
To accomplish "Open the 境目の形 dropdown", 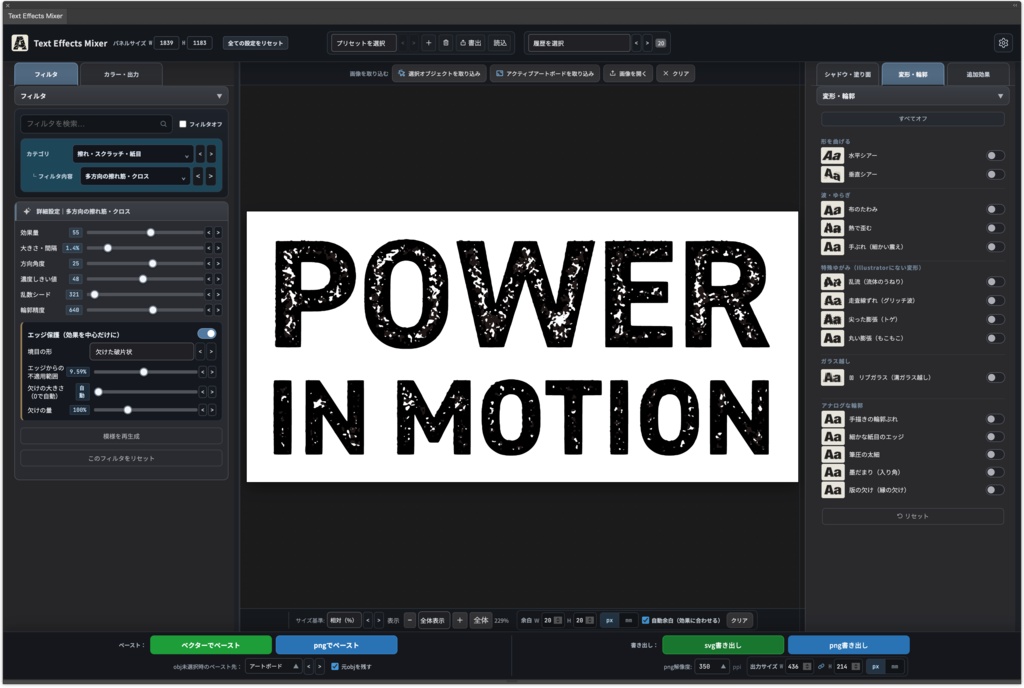I will 142,352.
